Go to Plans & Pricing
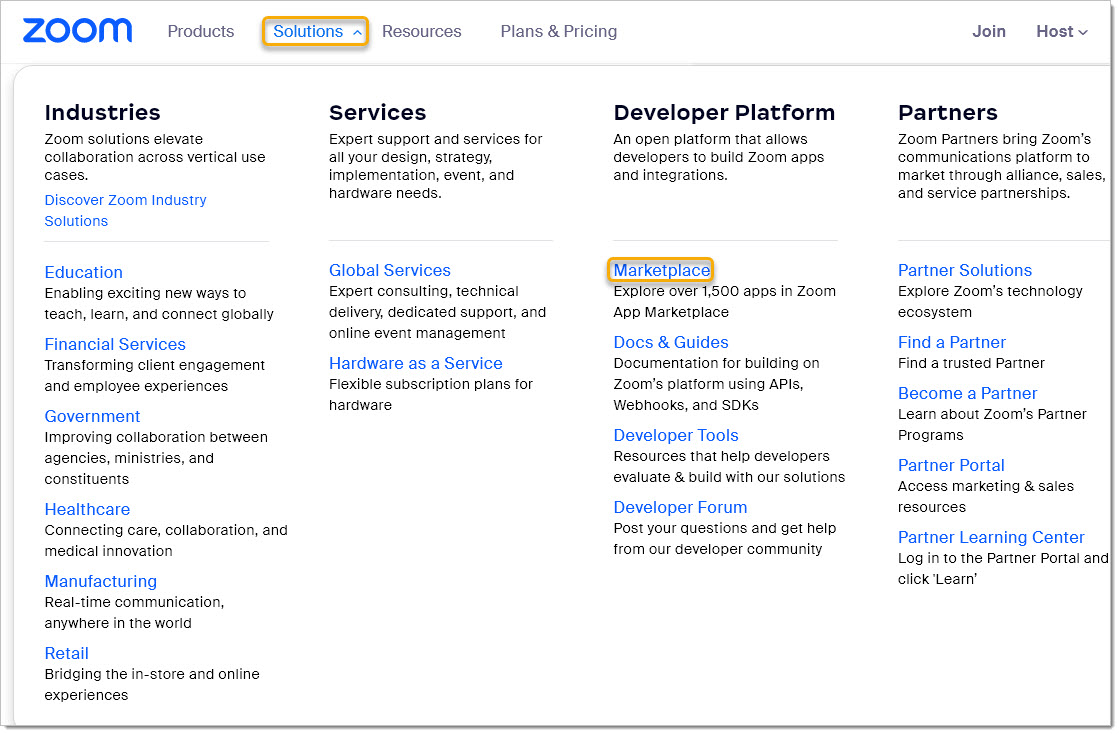The height and width of the screenshot is (734, 1119). (x=558, y=32)
